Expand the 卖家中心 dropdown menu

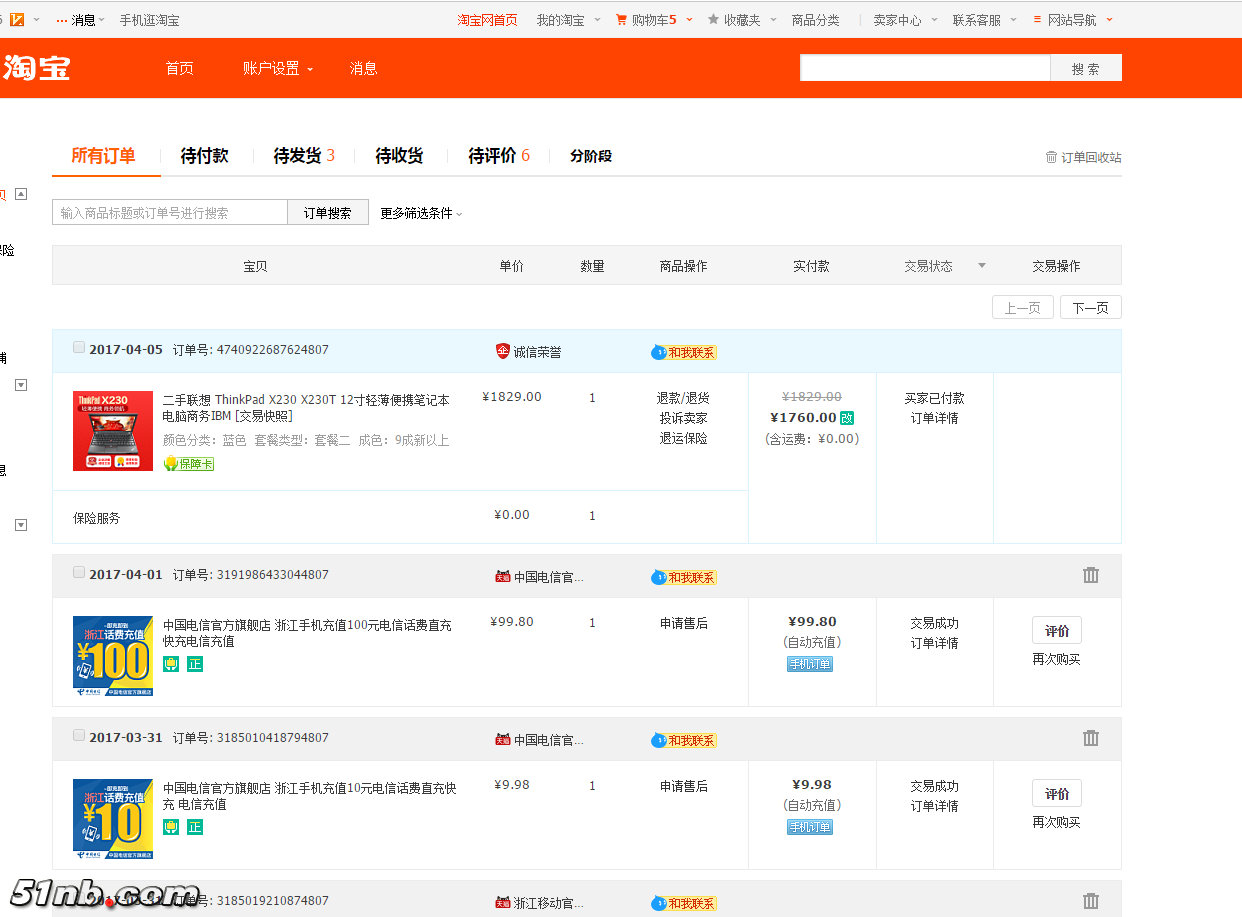click(x=905, y=20)
